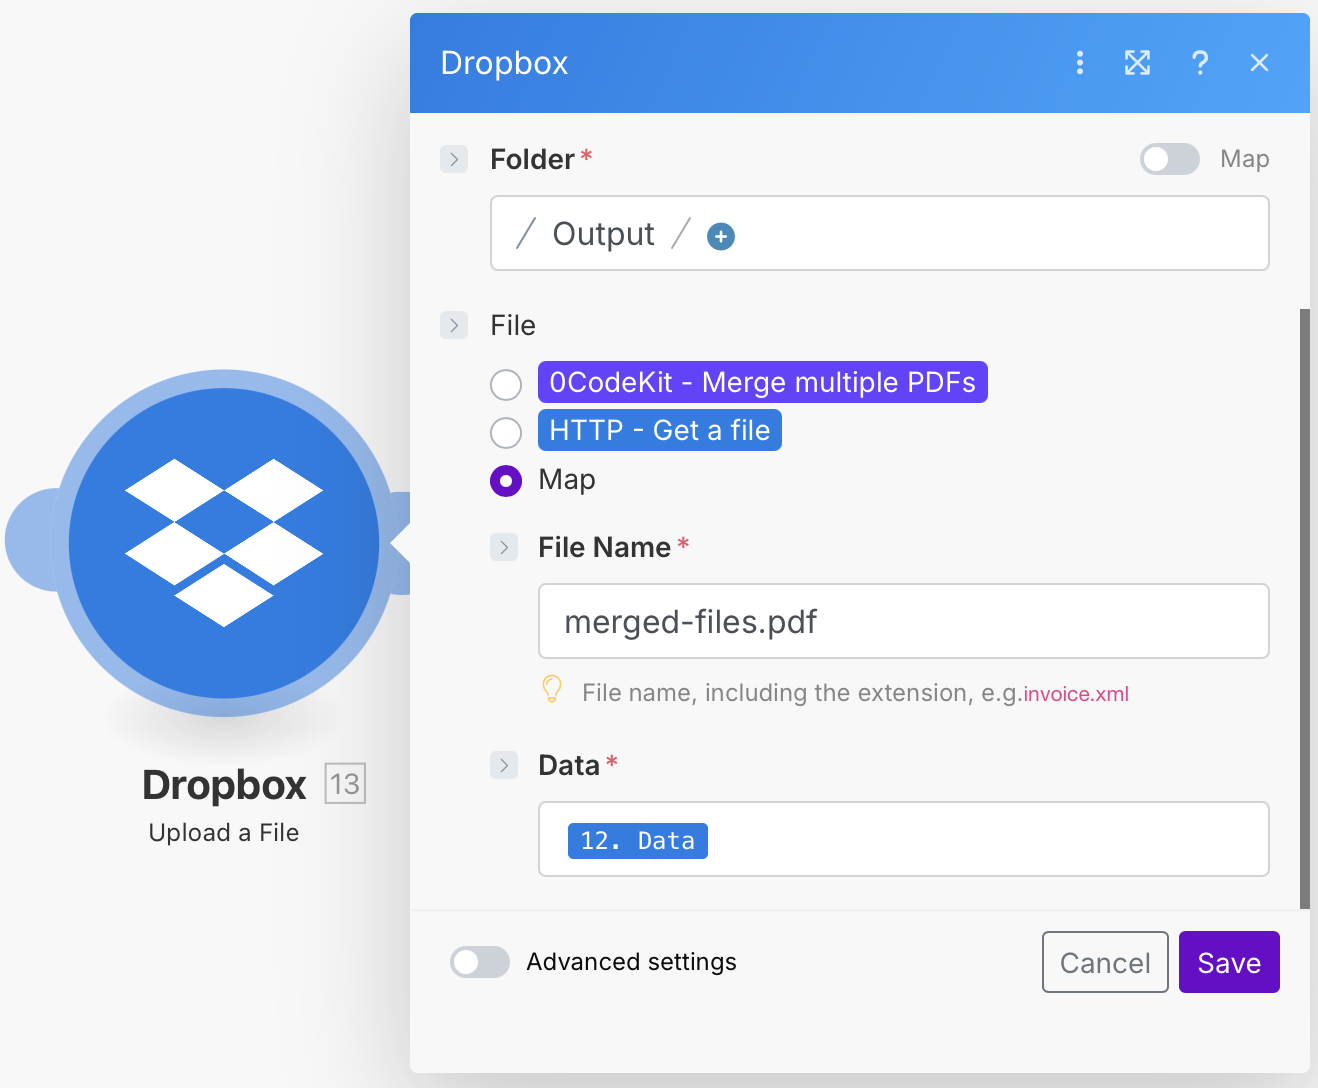Select HTTP - Get a file radio option
The image size is (1318, 1088).
pos(506,433)
